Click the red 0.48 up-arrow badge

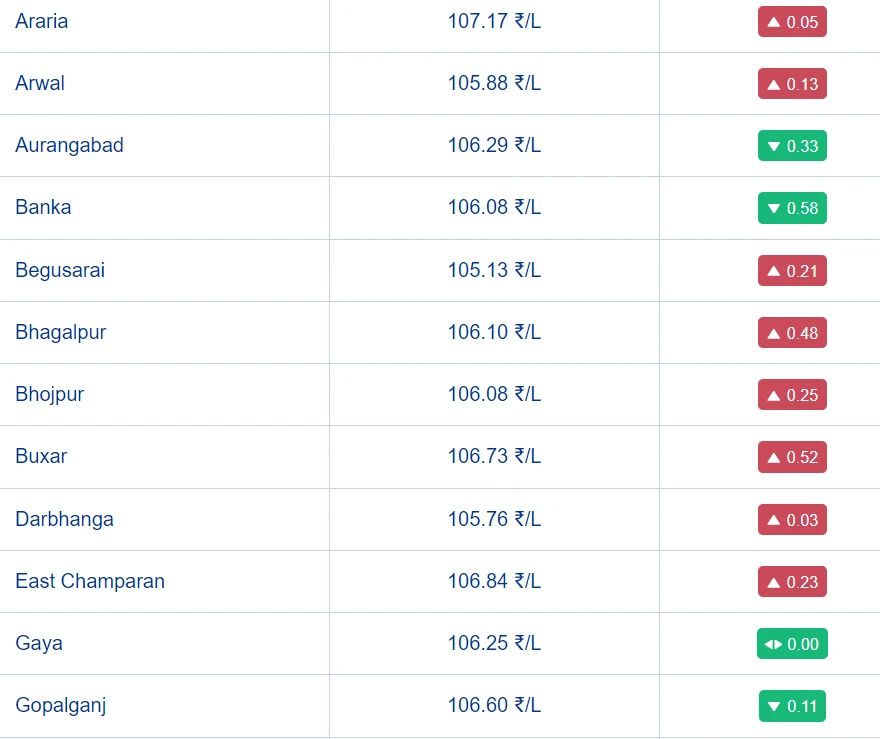792,333
